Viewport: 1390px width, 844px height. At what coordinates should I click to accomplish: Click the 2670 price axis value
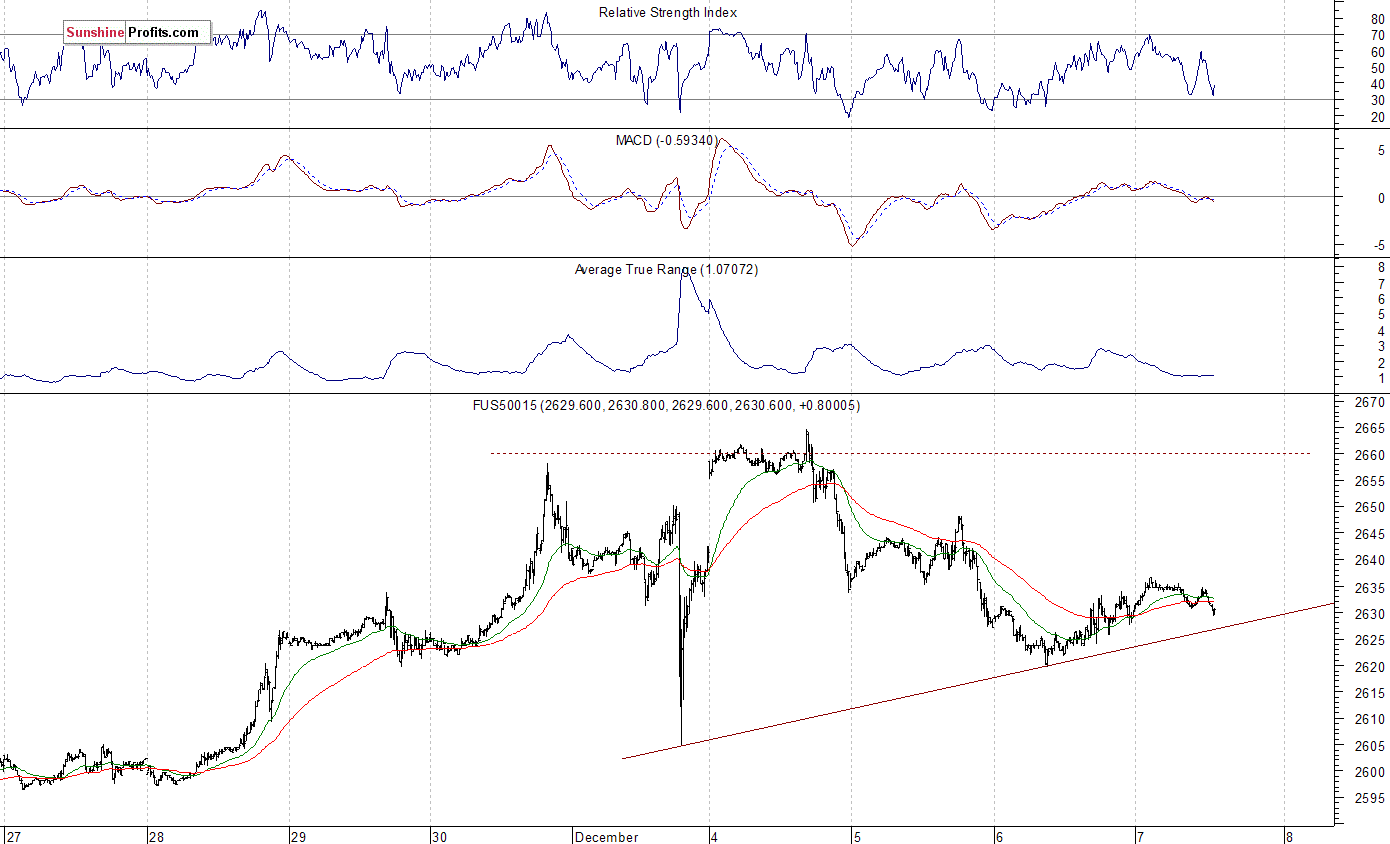[x=1371, y=403]
